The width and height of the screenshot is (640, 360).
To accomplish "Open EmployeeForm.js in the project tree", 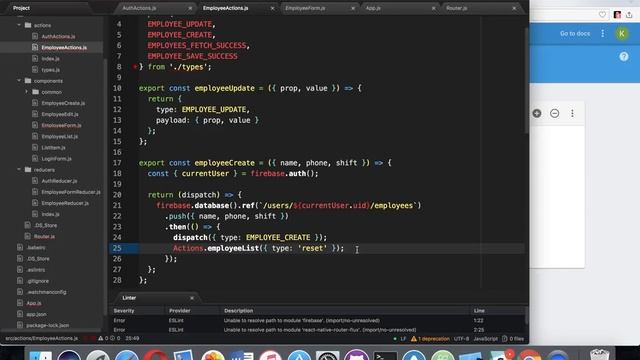I will 61,125.
